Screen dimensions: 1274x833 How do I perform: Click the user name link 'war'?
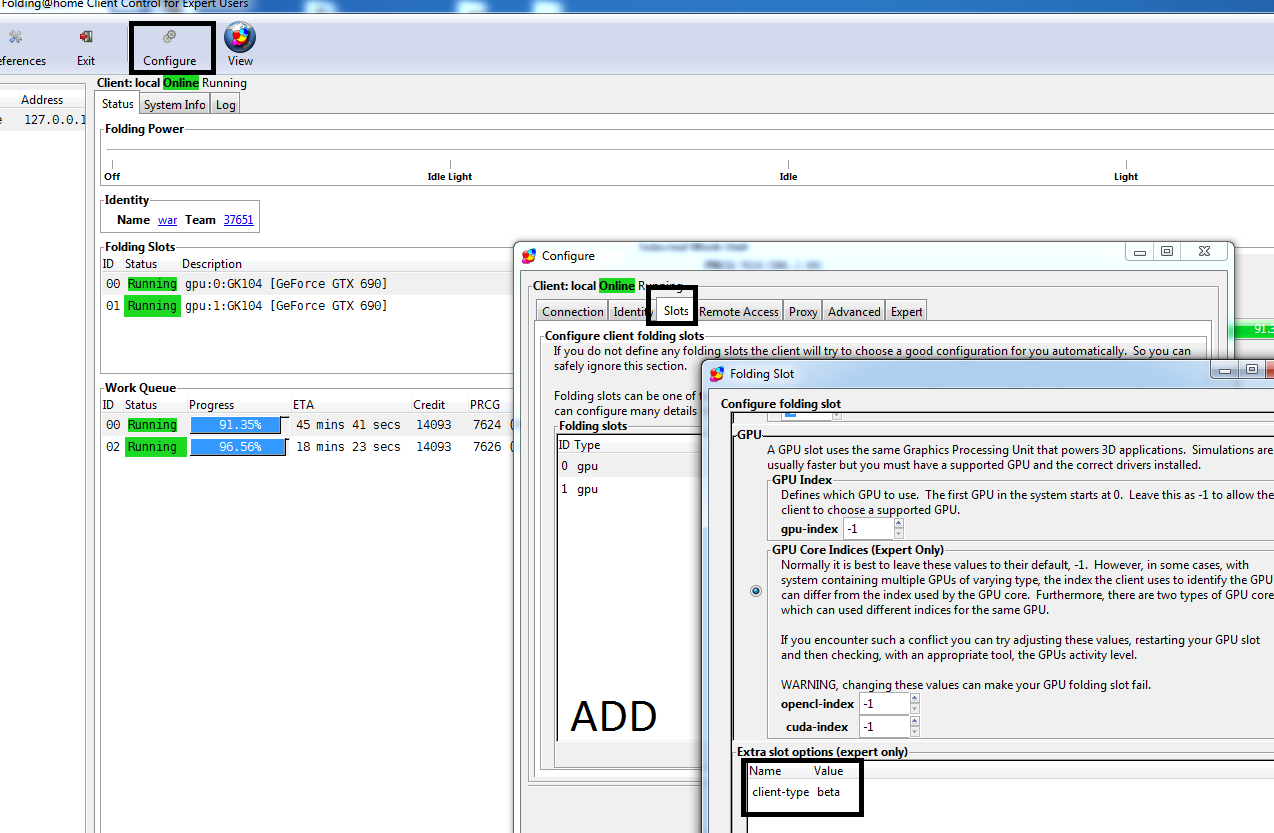pyautogui.click(x=167, y=220)
